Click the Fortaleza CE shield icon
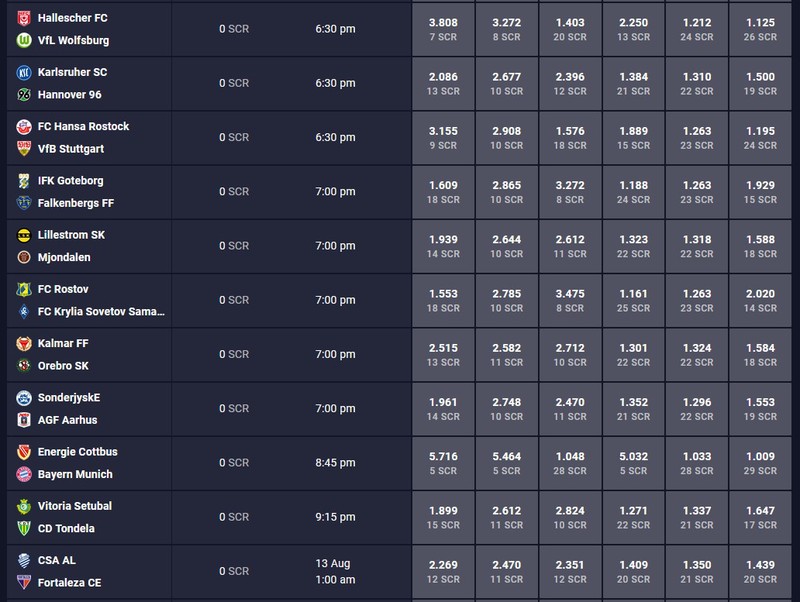Image resolution: width=800 pixels, height=602 pixels. [24, 582]
